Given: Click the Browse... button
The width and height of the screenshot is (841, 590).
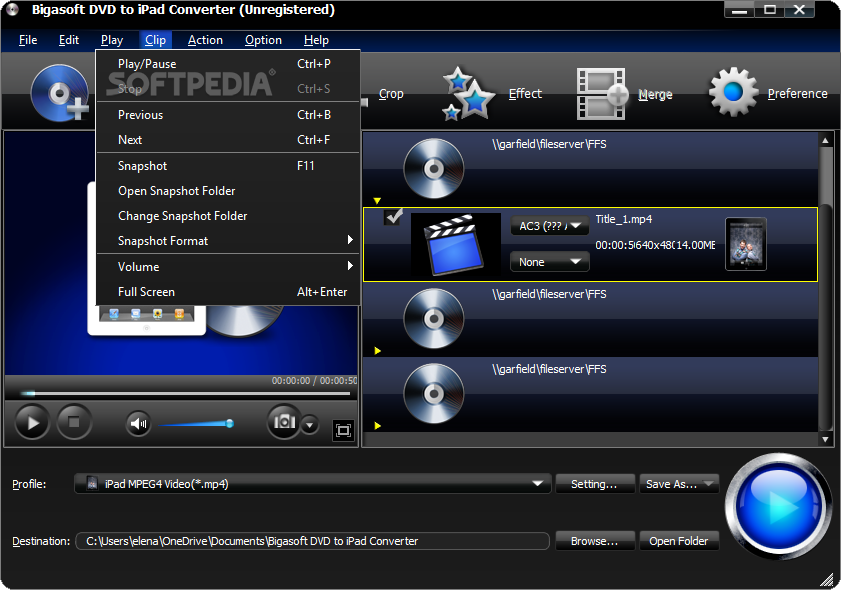Looking at the screenshot, I should tap(595, 541).
